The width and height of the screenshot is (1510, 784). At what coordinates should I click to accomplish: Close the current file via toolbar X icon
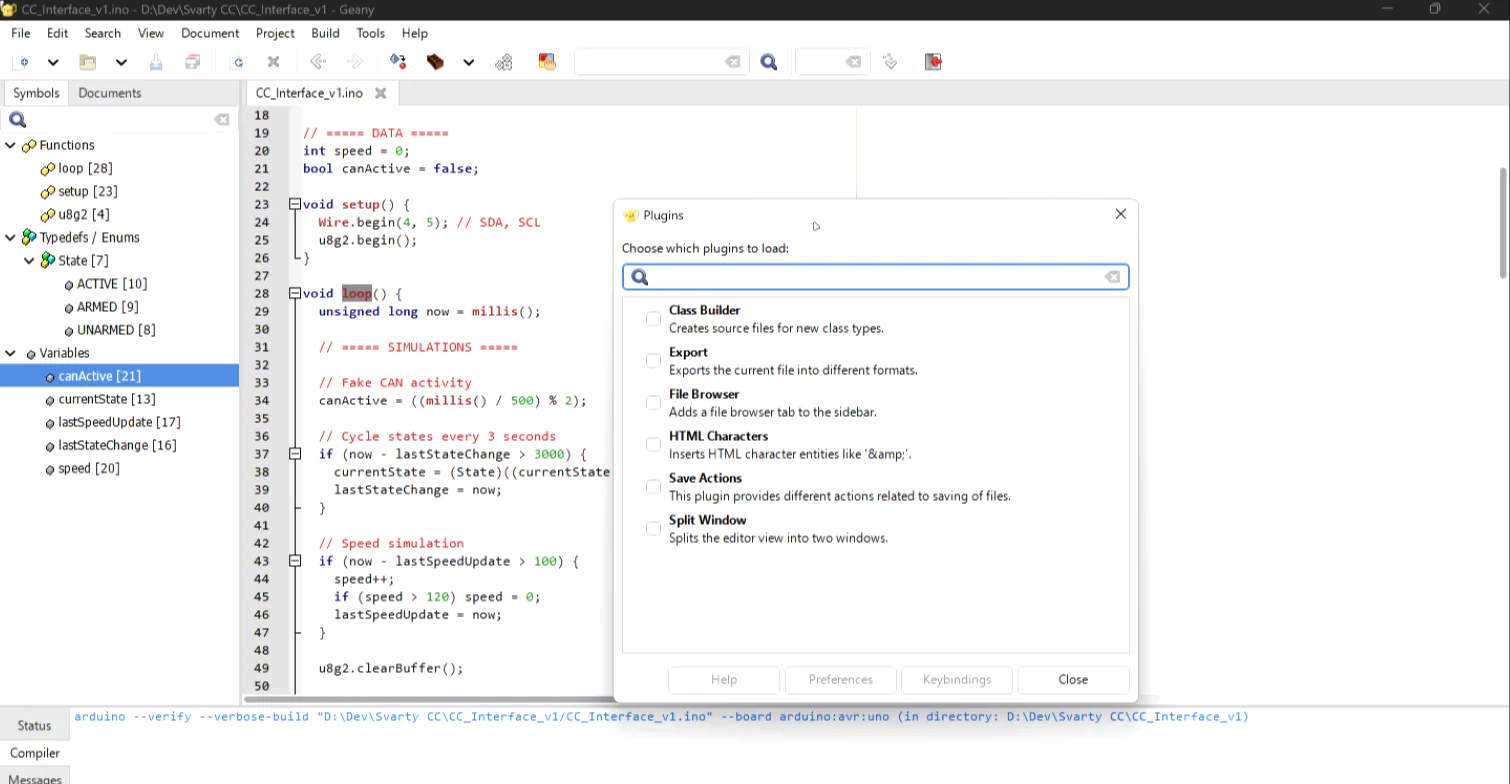click(273, 62)
